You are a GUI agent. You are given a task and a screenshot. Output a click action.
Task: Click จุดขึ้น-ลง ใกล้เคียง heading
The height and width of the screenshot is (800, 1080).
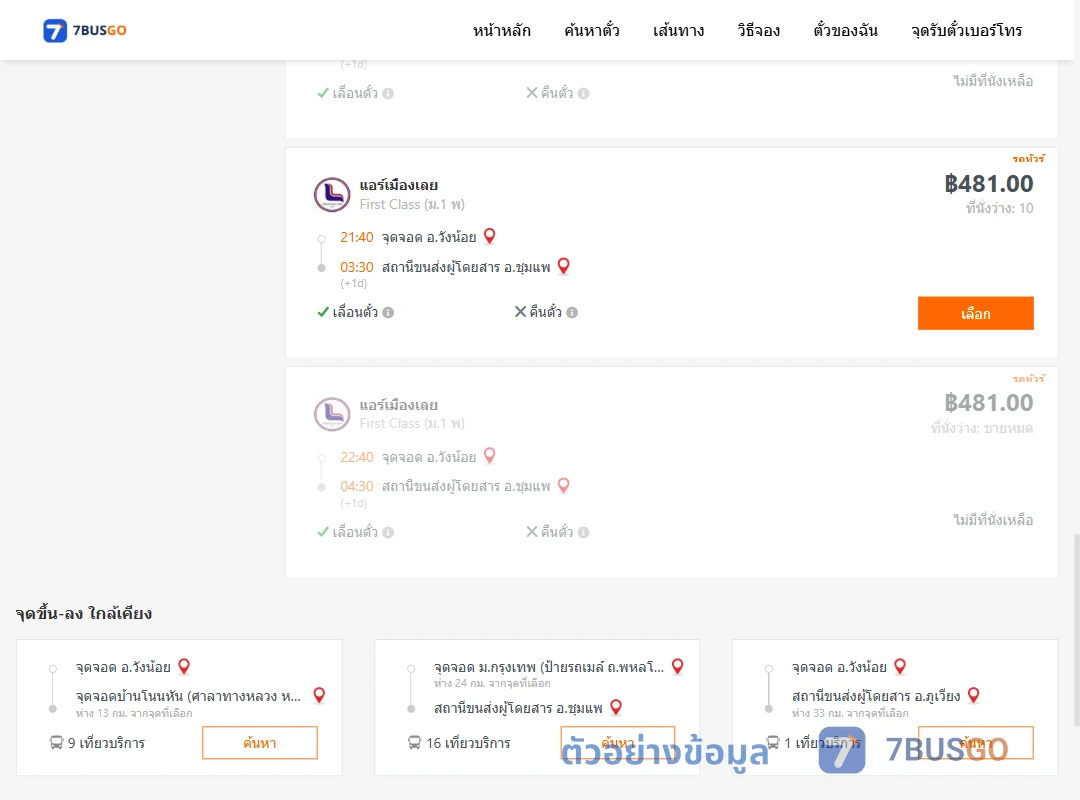click(84, 613)
